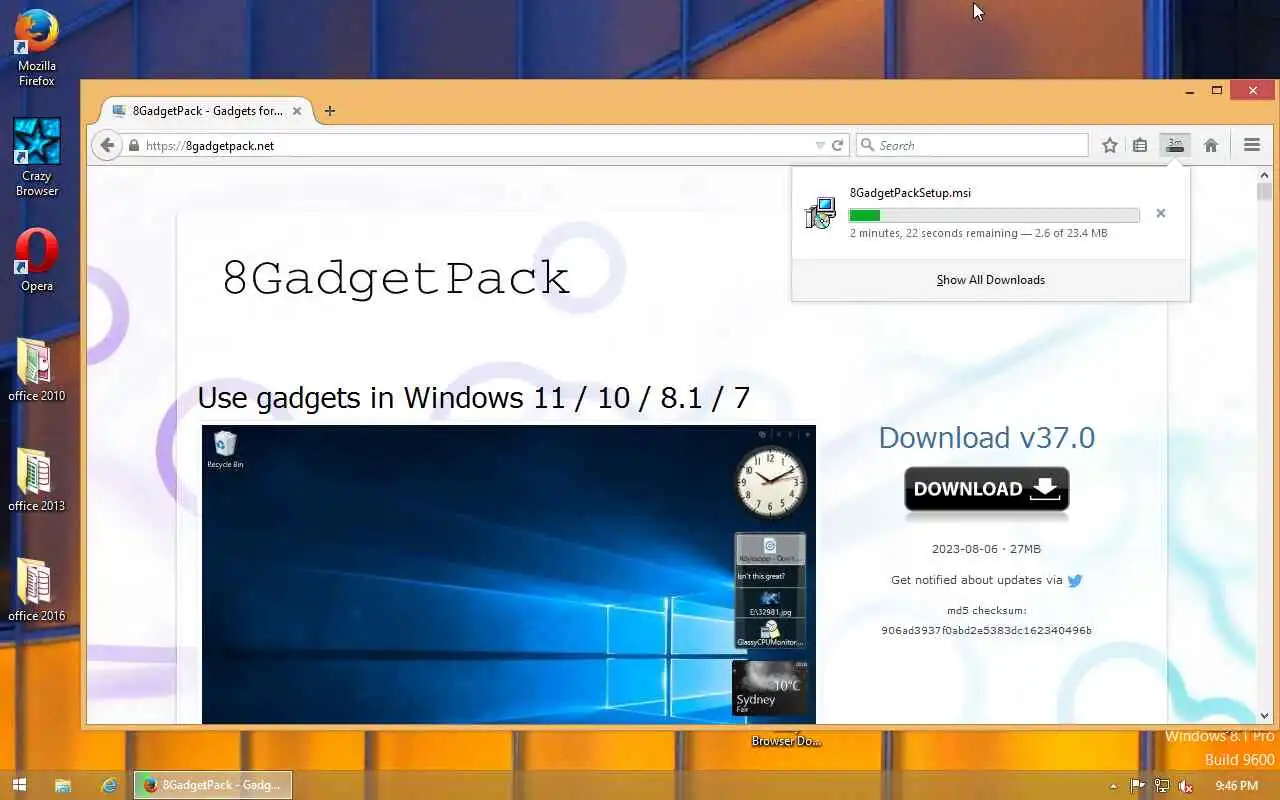Click the taskbar clock 9:46 PM
This screenshot has height=800, width=1280.
[1236, 786]
